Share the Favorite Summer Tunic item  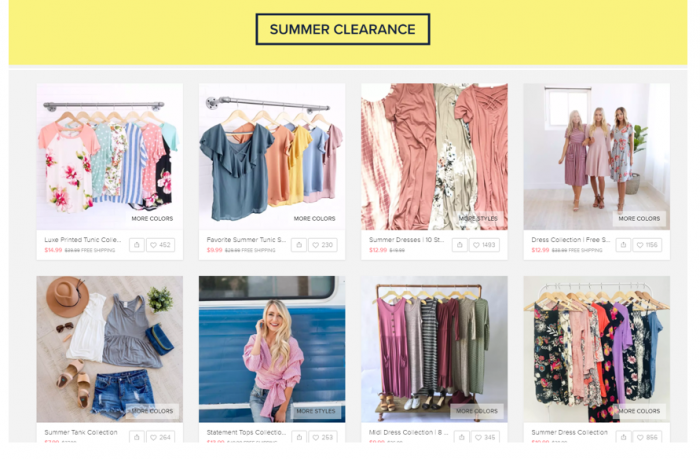pos(299,245)
